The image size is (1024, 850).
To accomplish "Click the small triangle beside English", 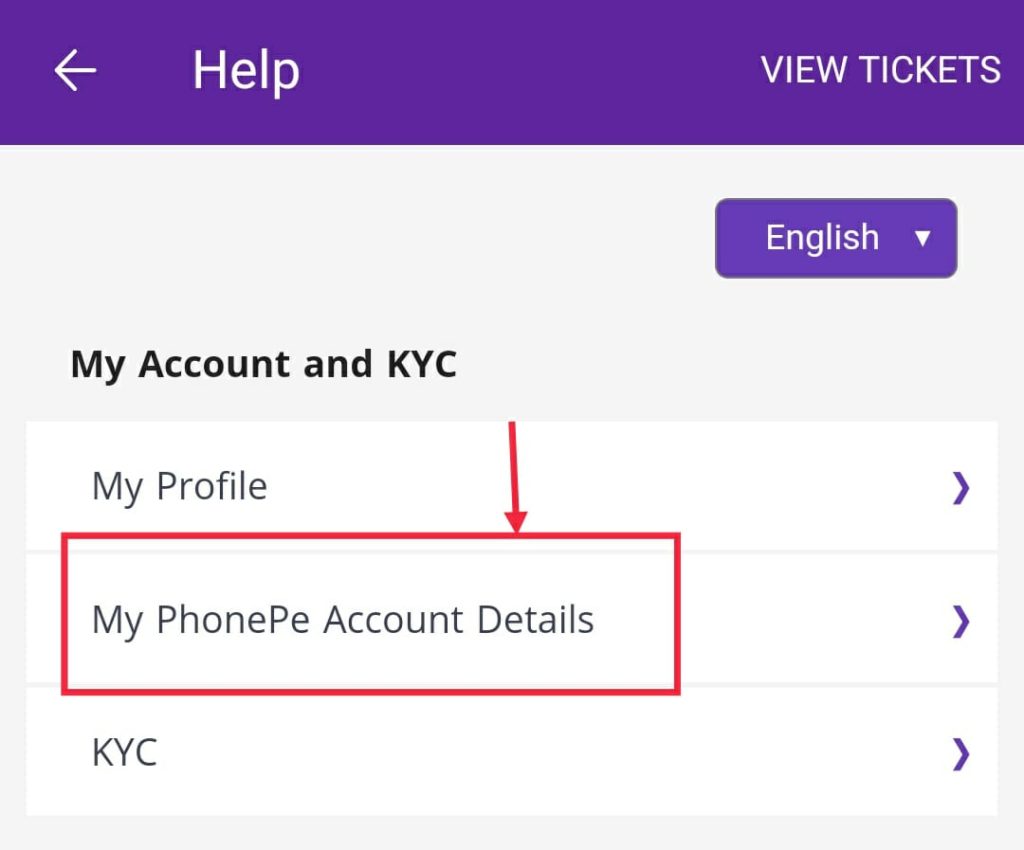I will (x=923, y=239).
